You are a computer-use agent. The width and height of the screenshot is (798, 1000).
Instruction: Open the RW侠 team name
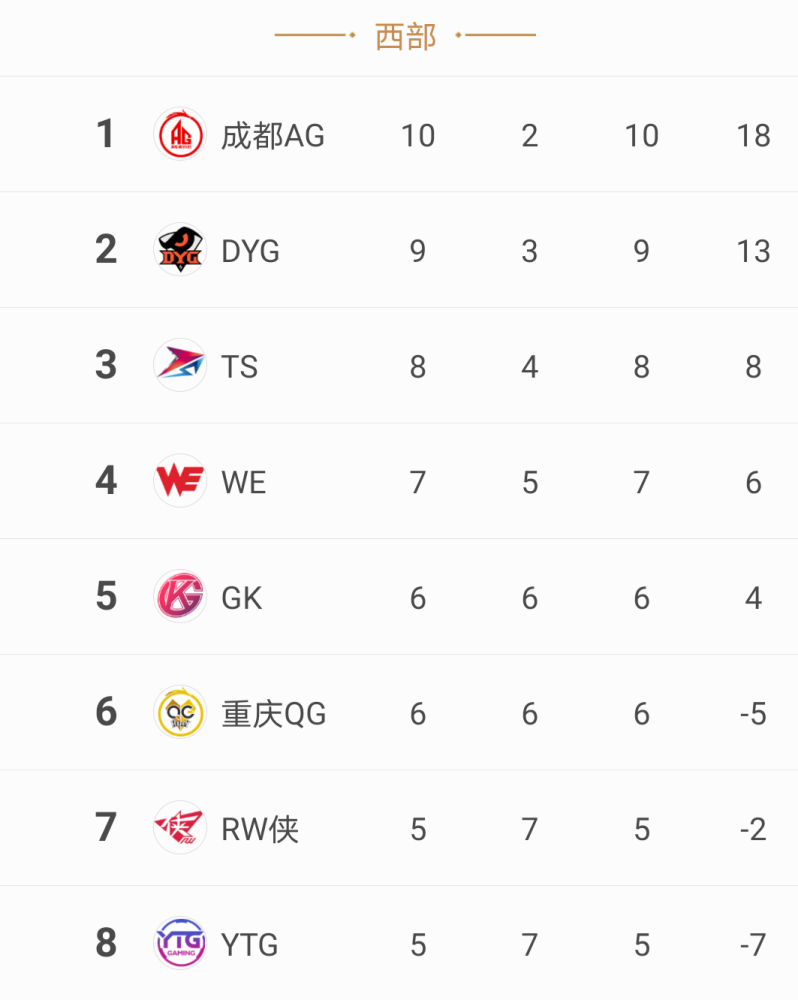(x=260, y=829)
